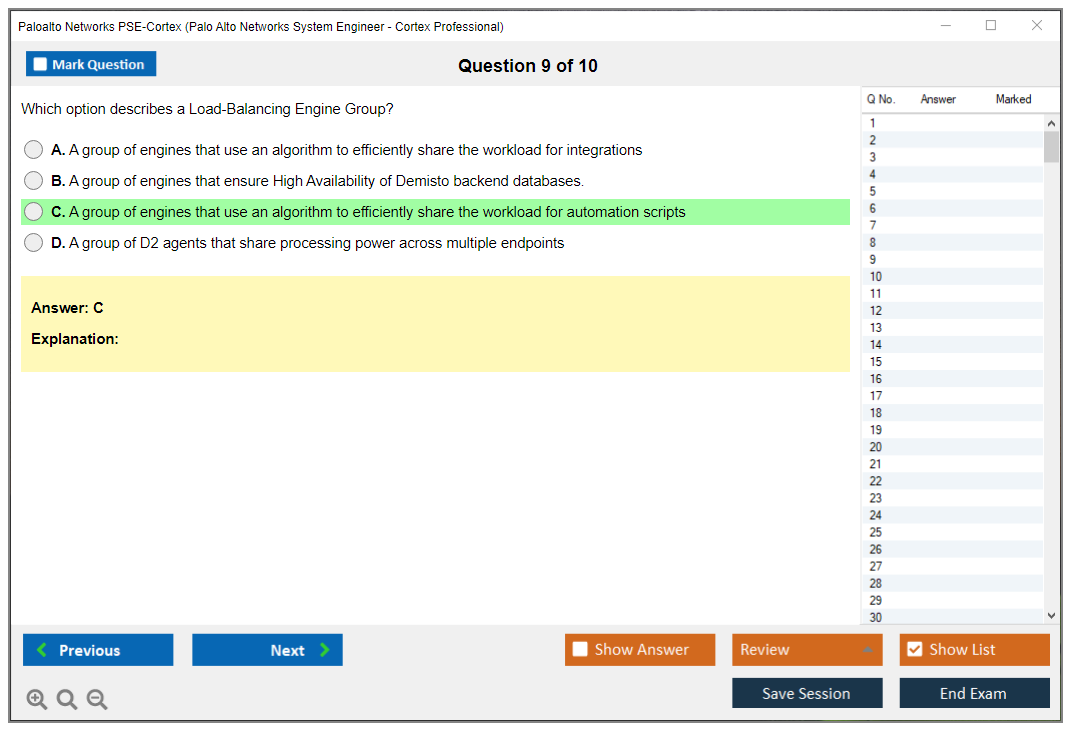1075x735 pixels.
Task: Maximize the exam window
Action: [991, 26]
